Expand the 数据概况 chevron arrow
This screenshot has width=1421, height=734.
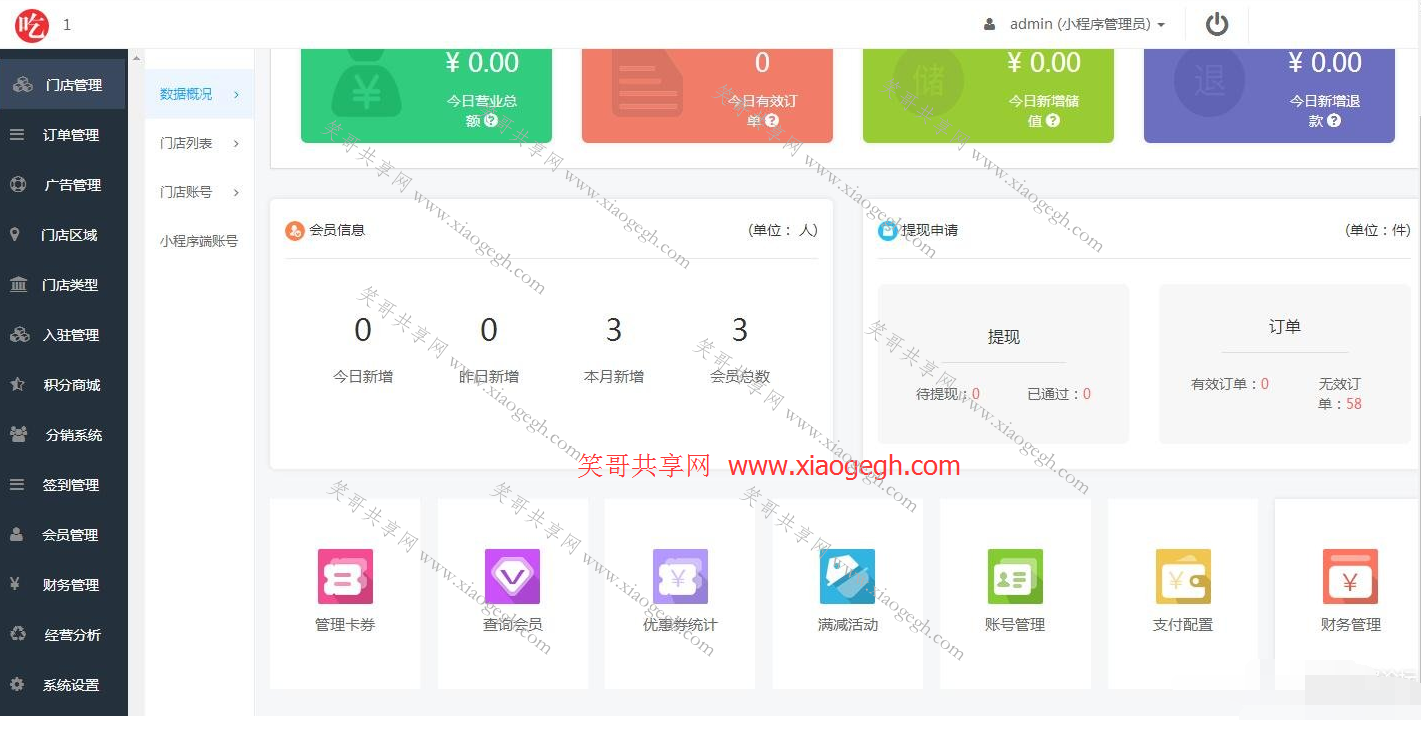click(x=237, y=94)
